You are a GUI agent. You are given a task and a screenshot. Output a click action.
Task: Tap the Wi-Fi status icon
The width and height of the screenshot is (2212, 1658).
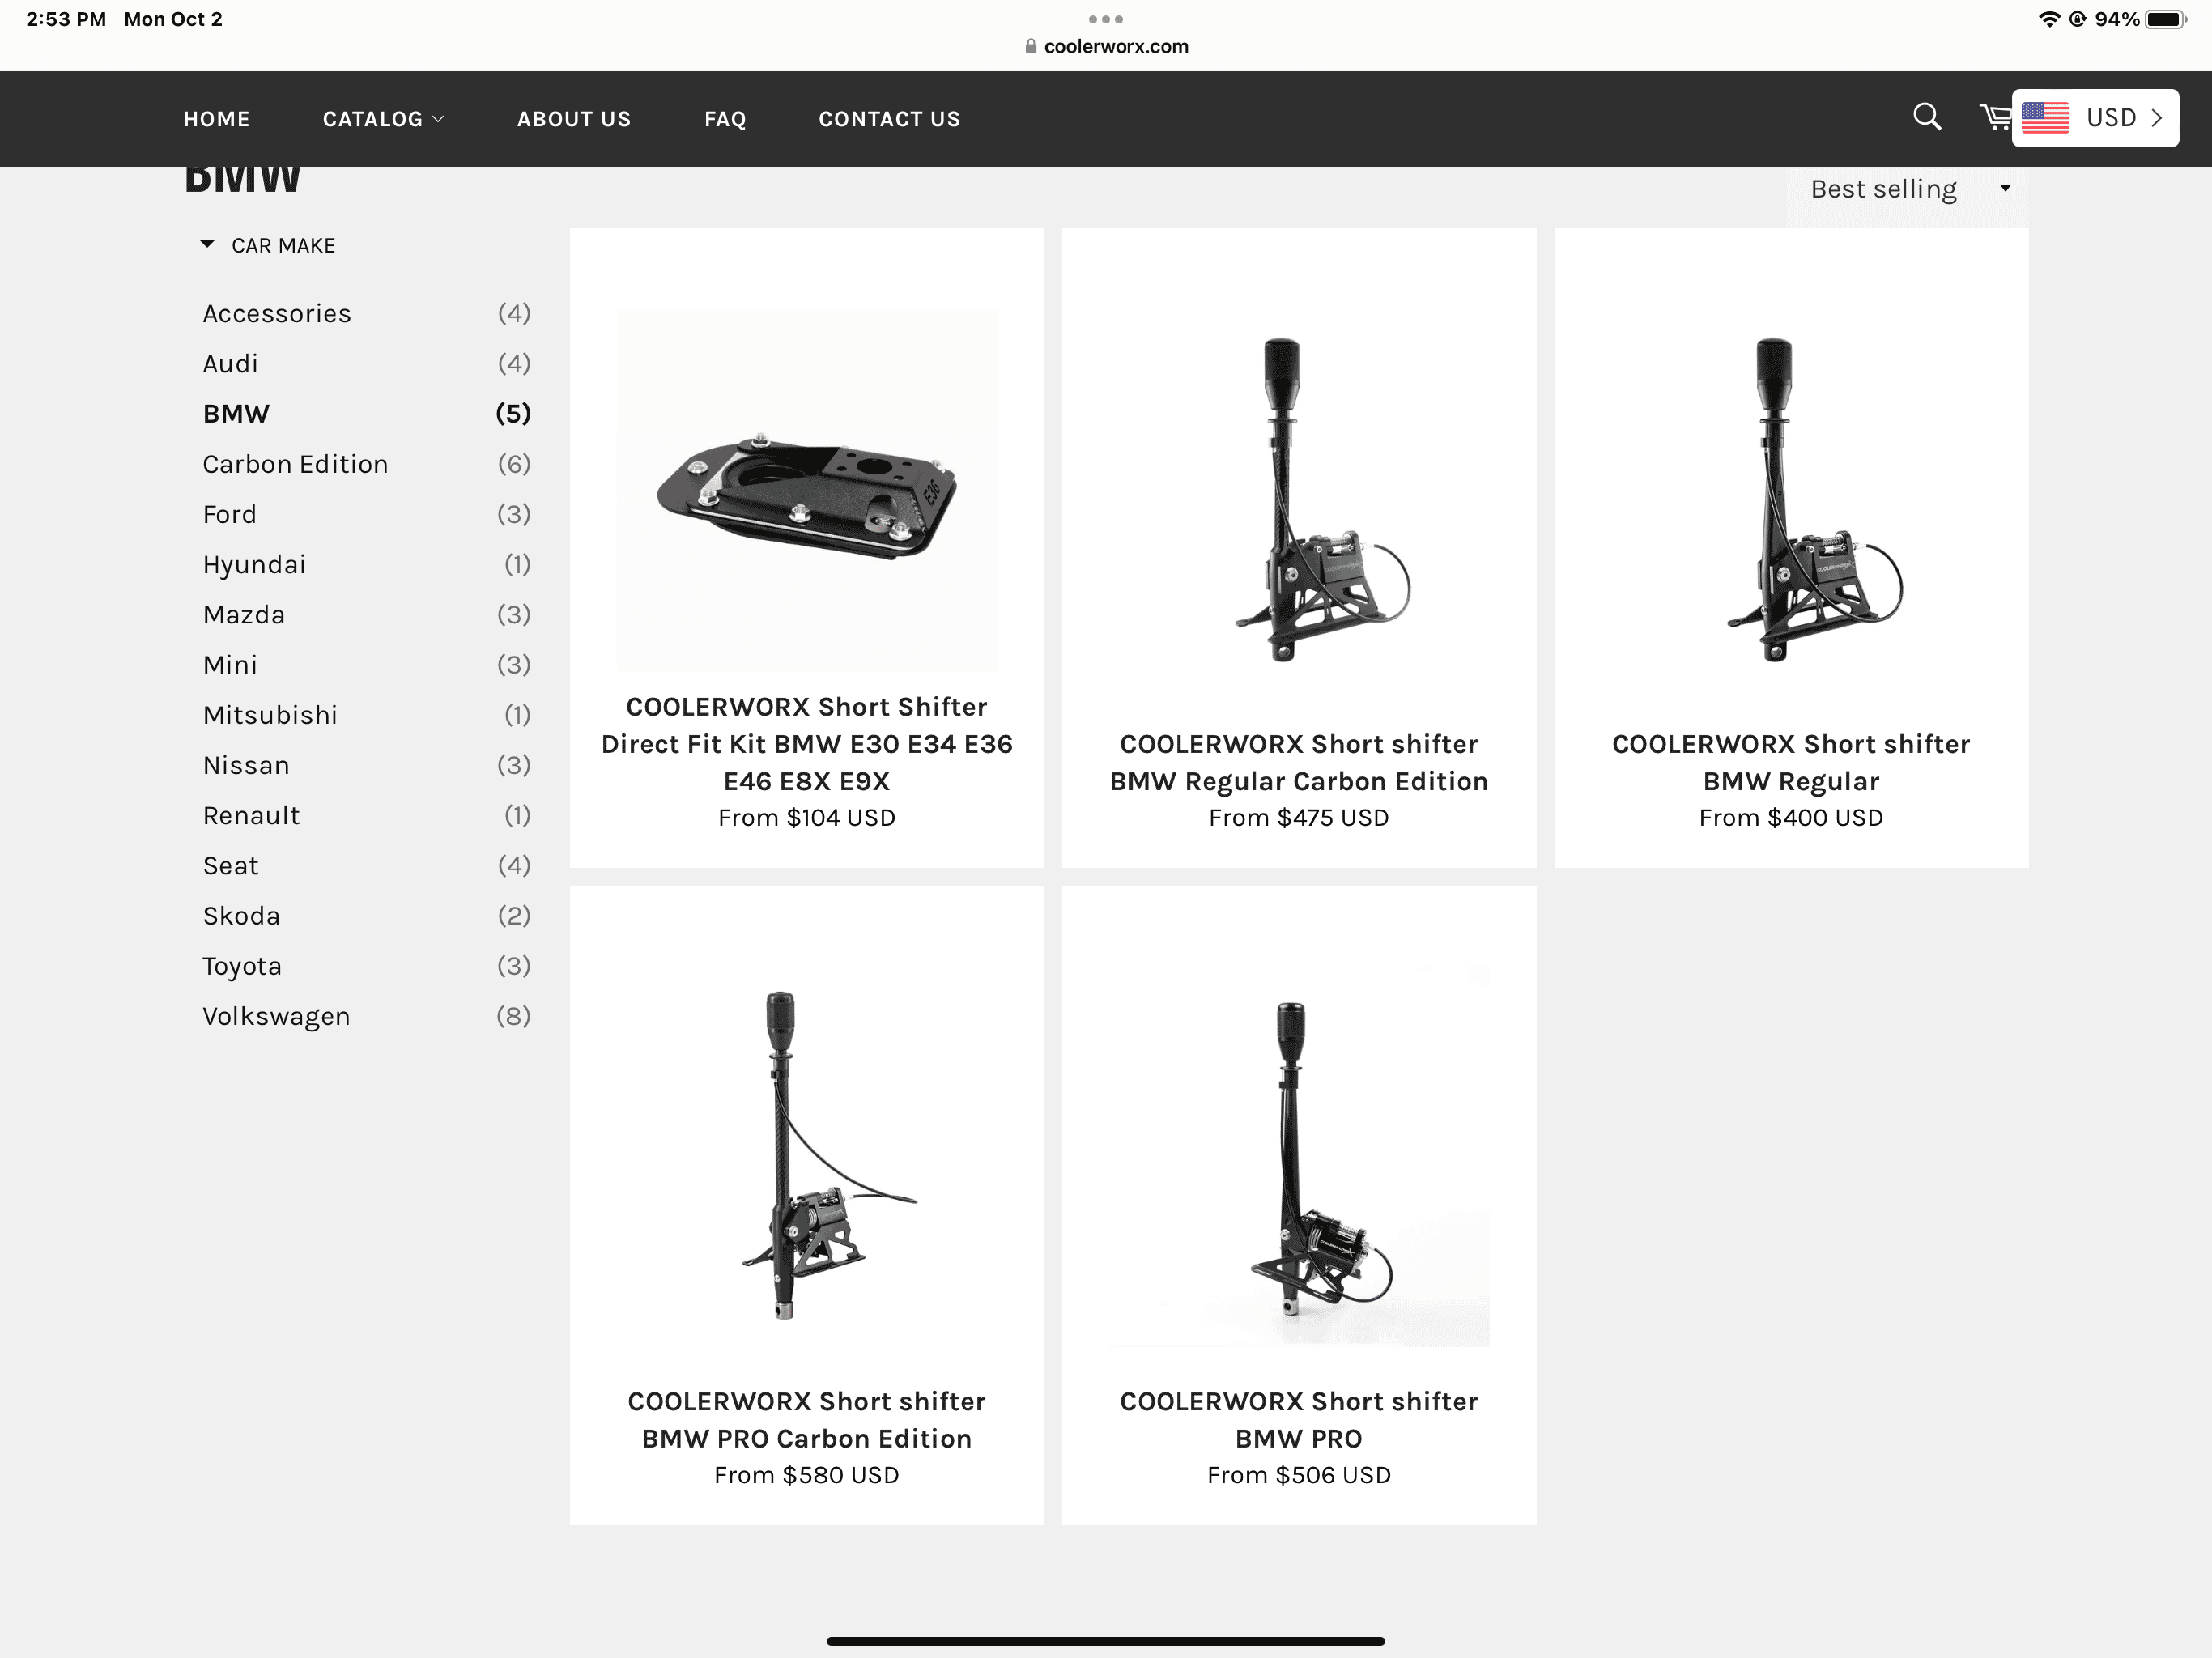point(2049,19)
